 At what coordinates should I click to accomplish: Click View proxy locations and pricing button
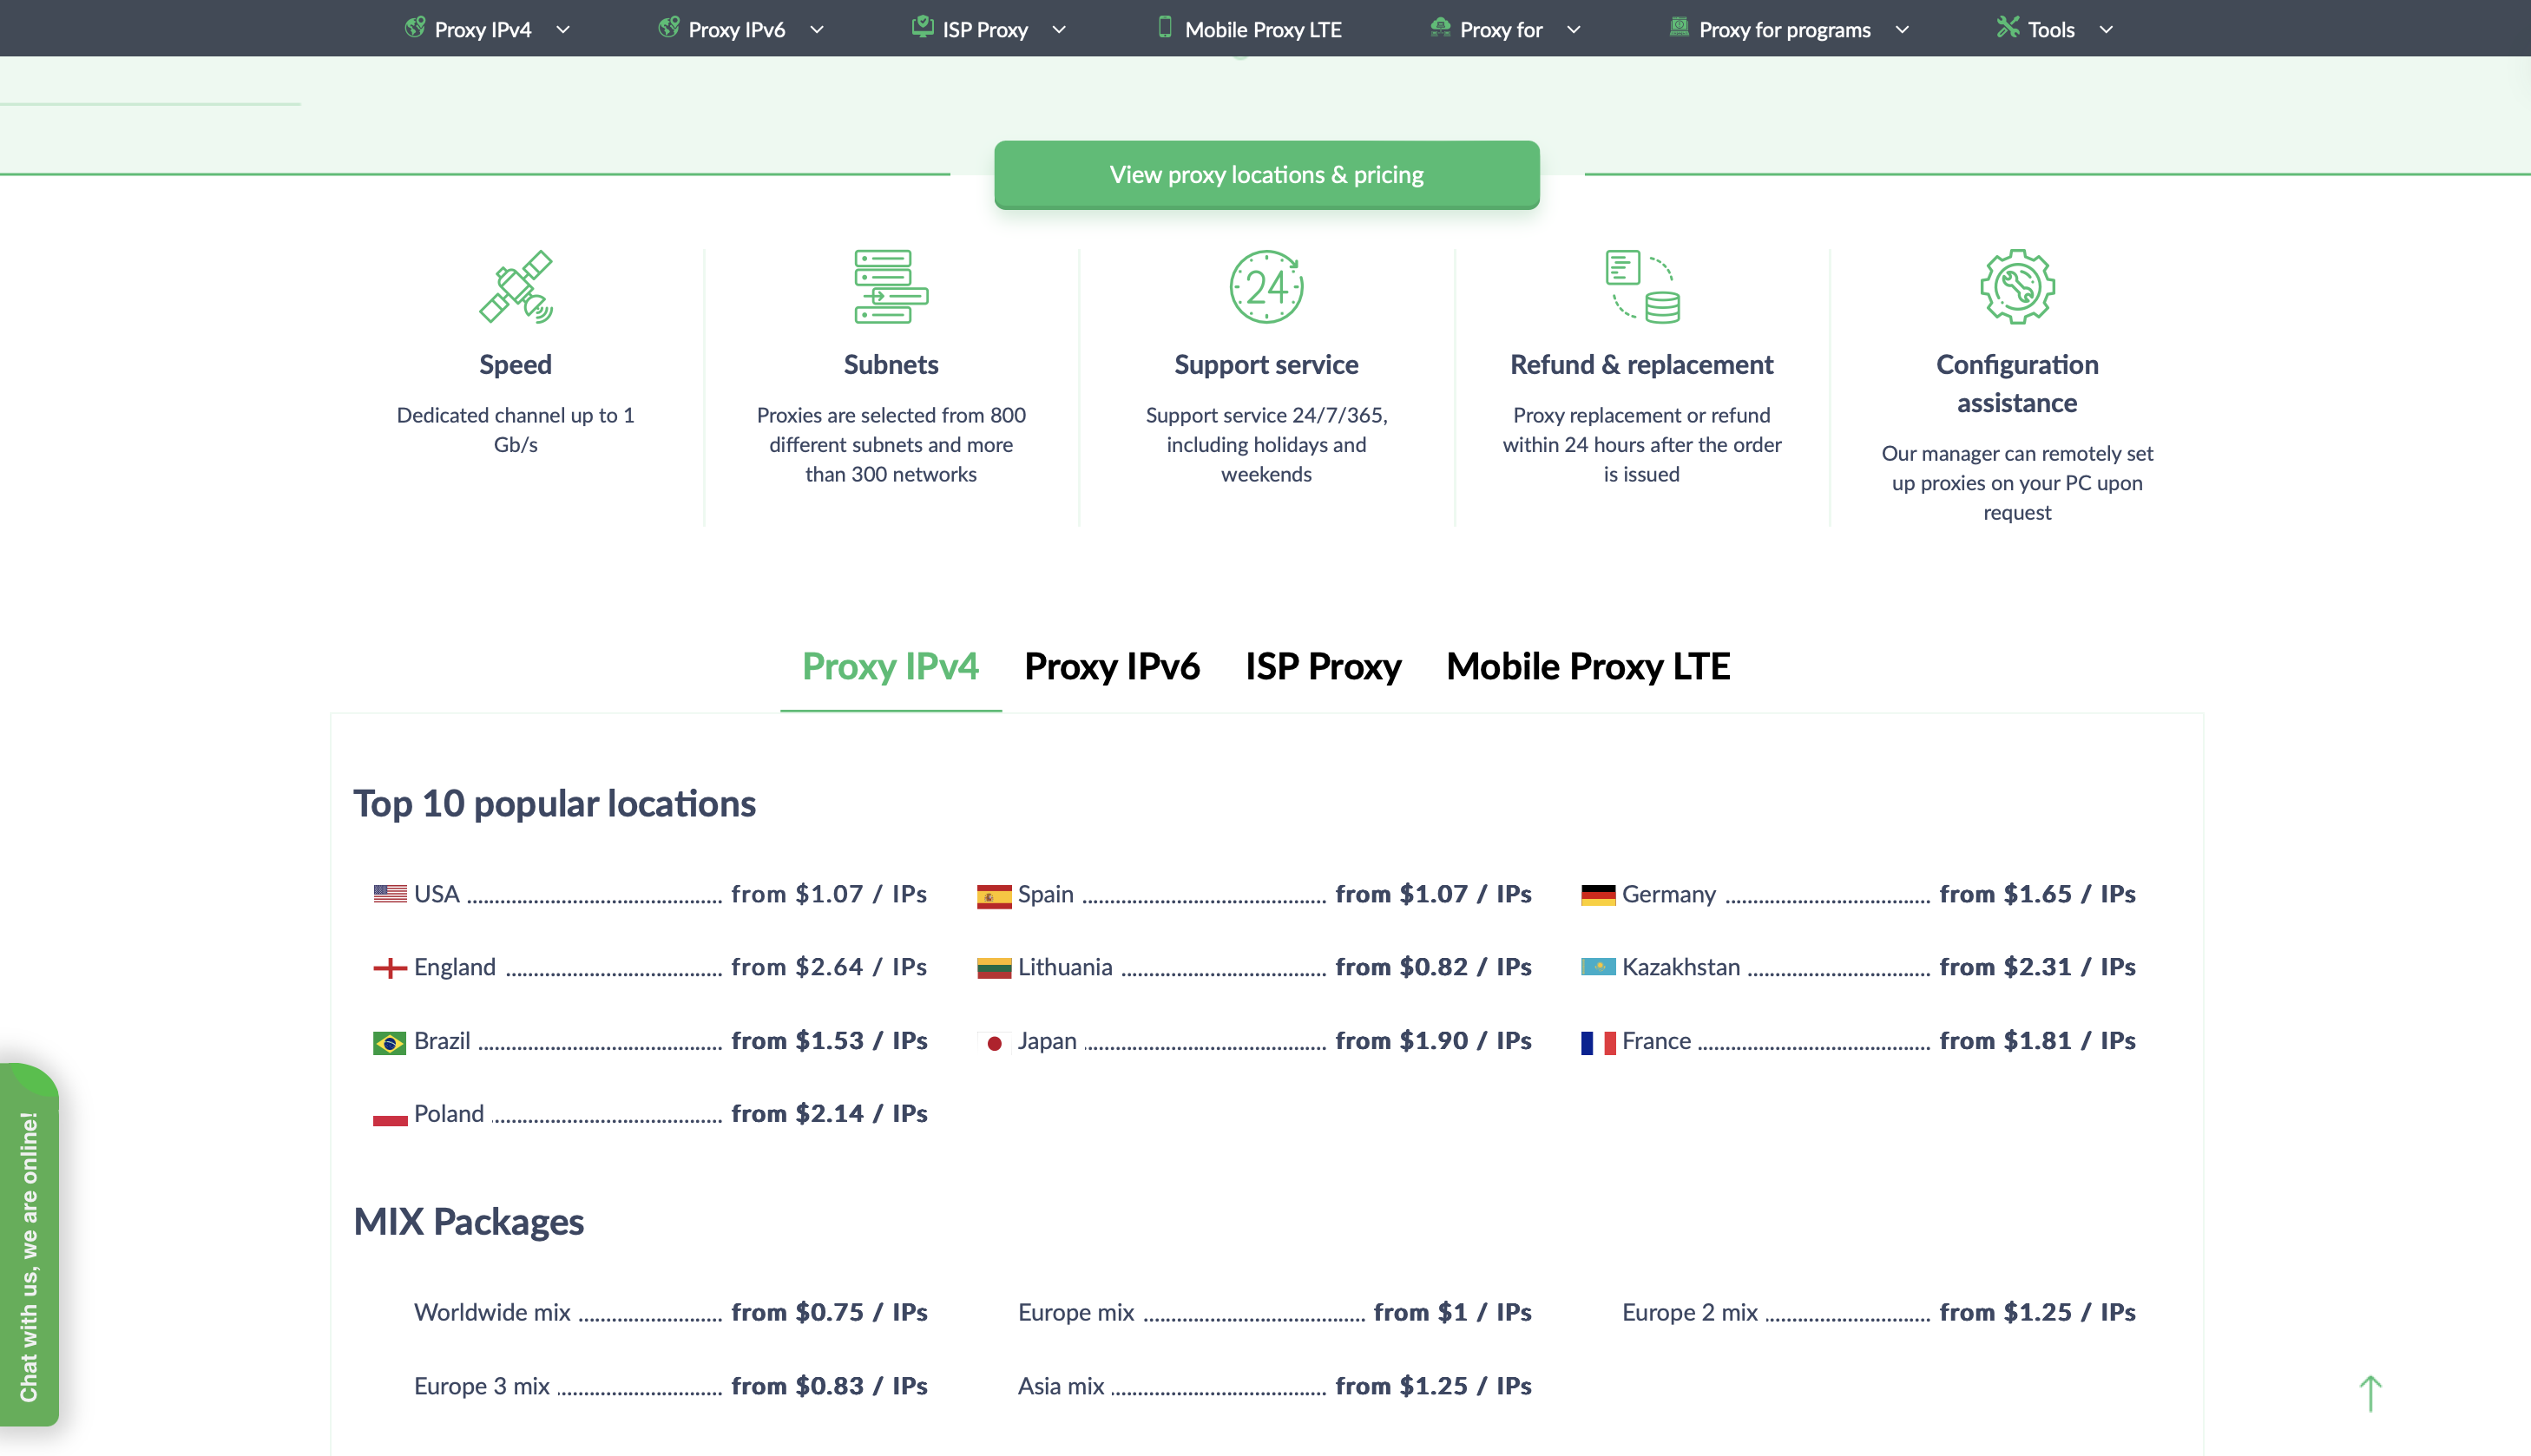1265,172
